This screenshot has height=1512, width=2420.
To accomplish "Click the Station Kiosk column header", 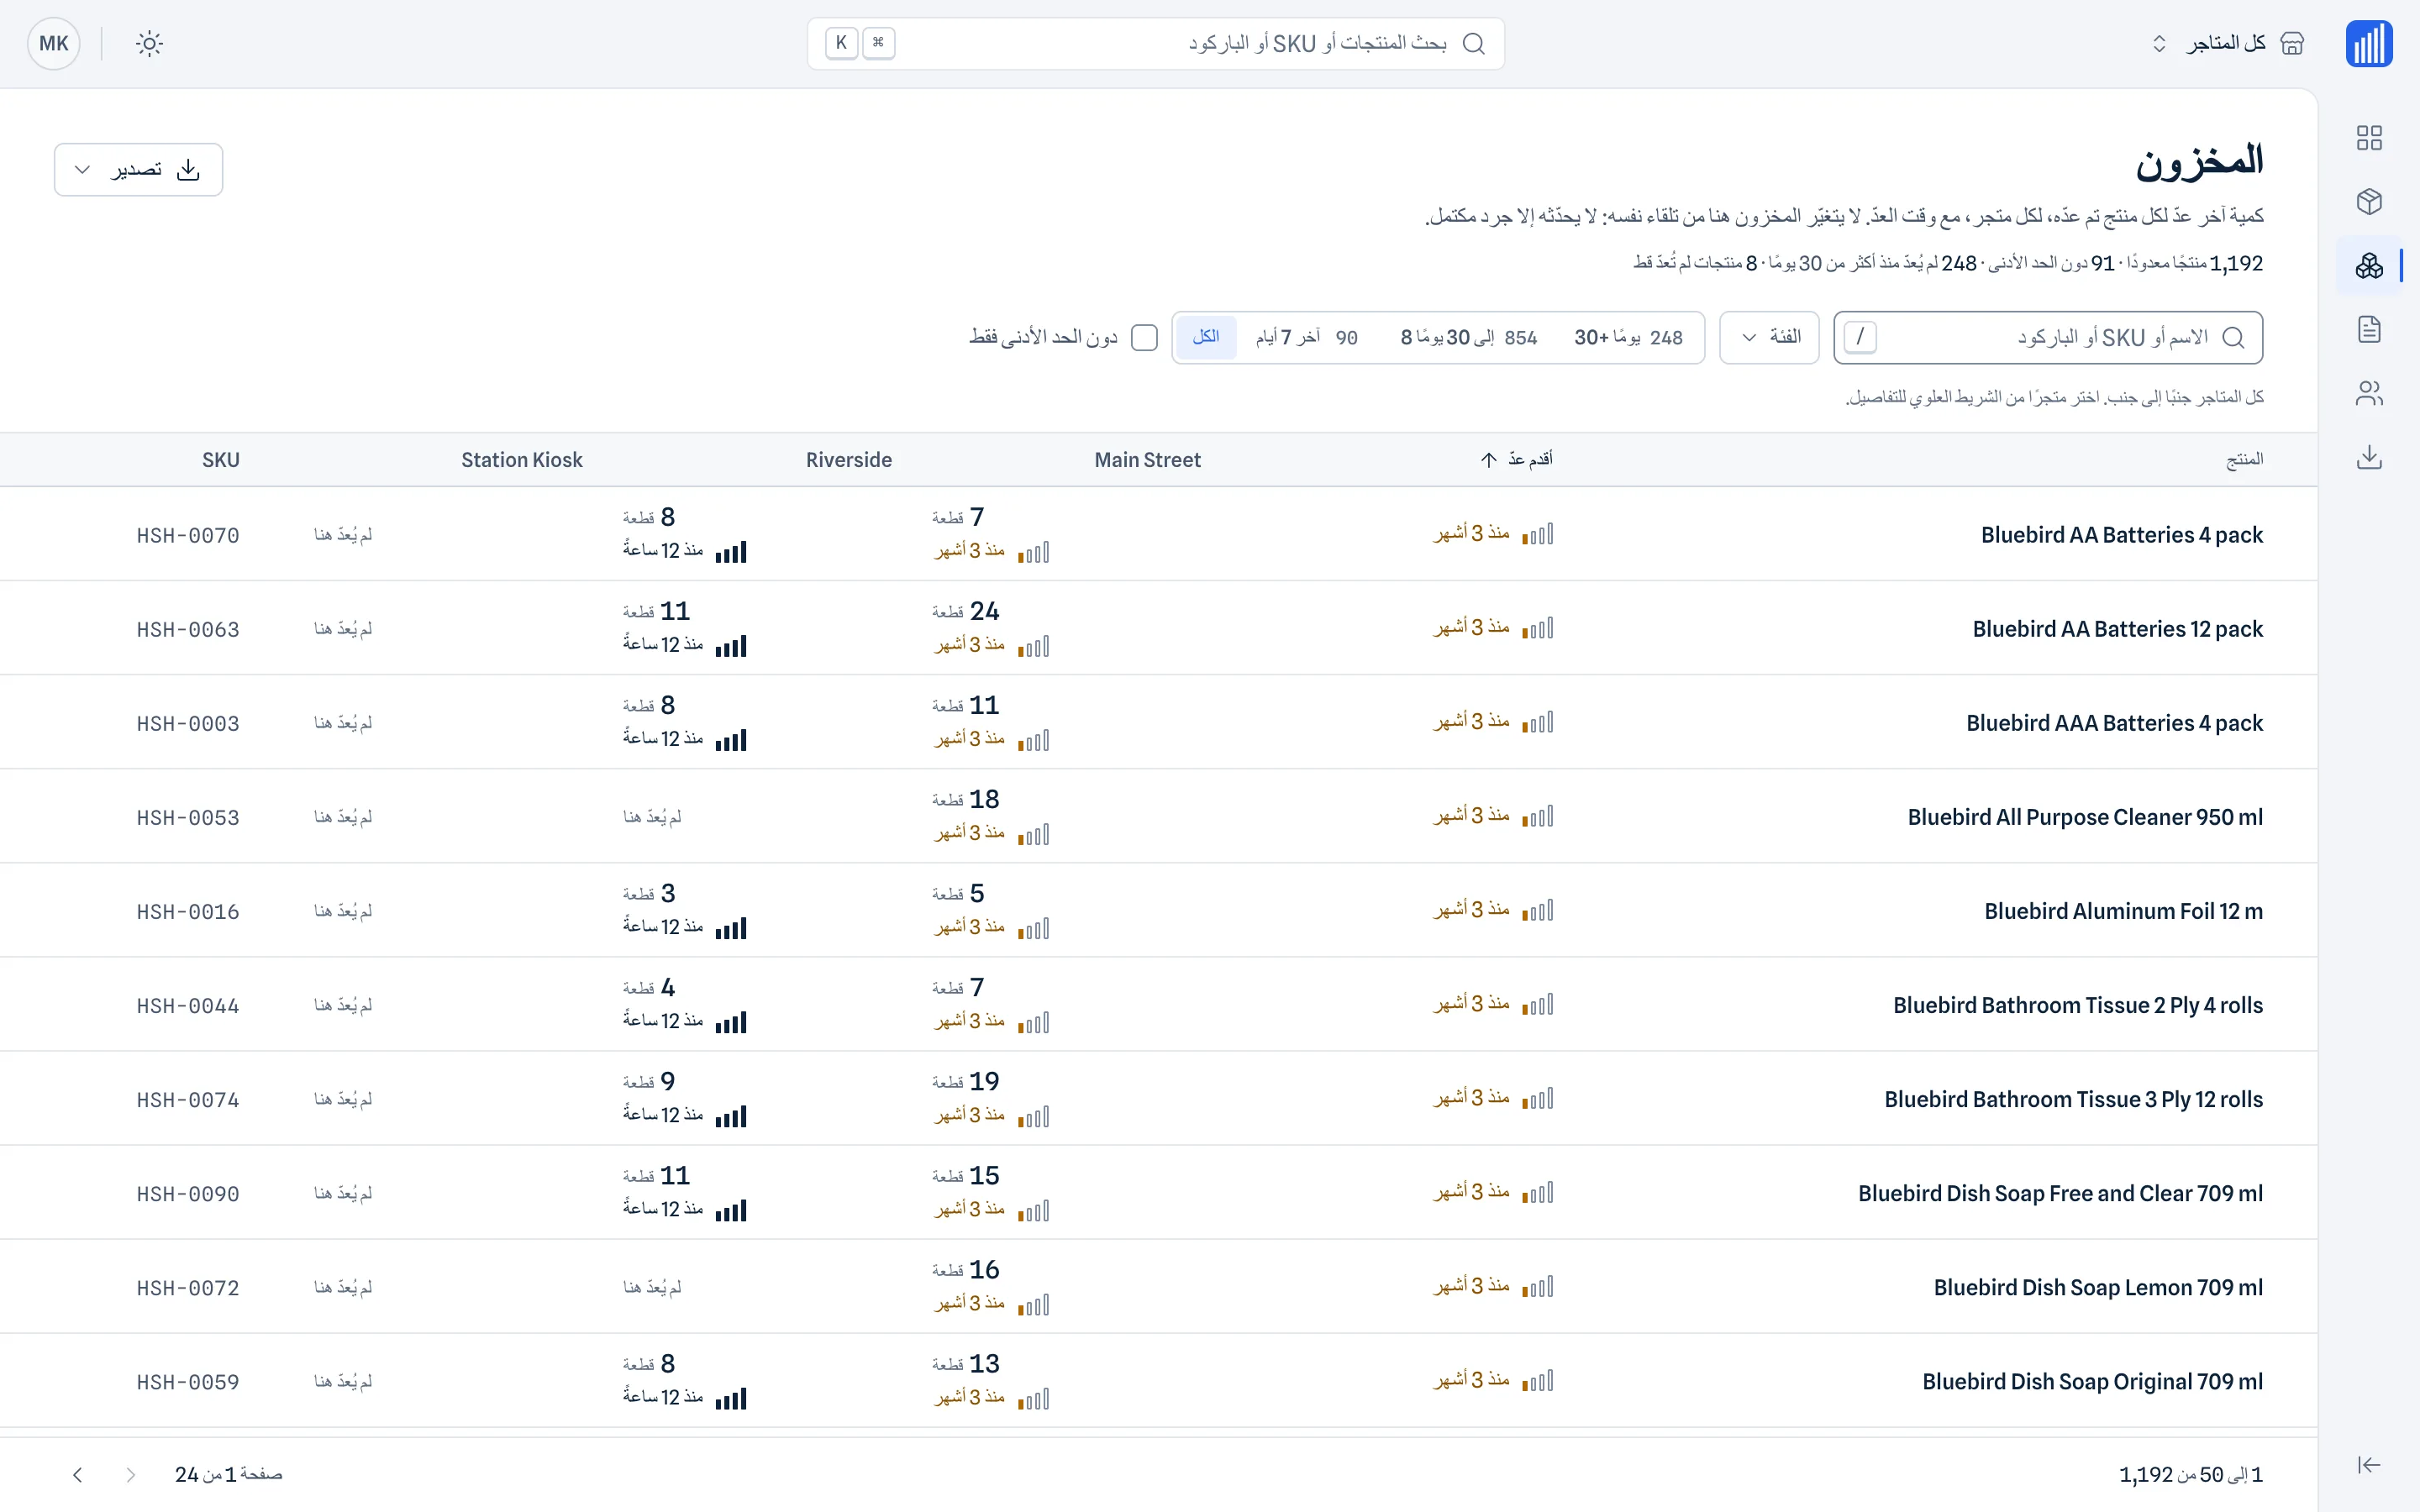I will [521, 460].
